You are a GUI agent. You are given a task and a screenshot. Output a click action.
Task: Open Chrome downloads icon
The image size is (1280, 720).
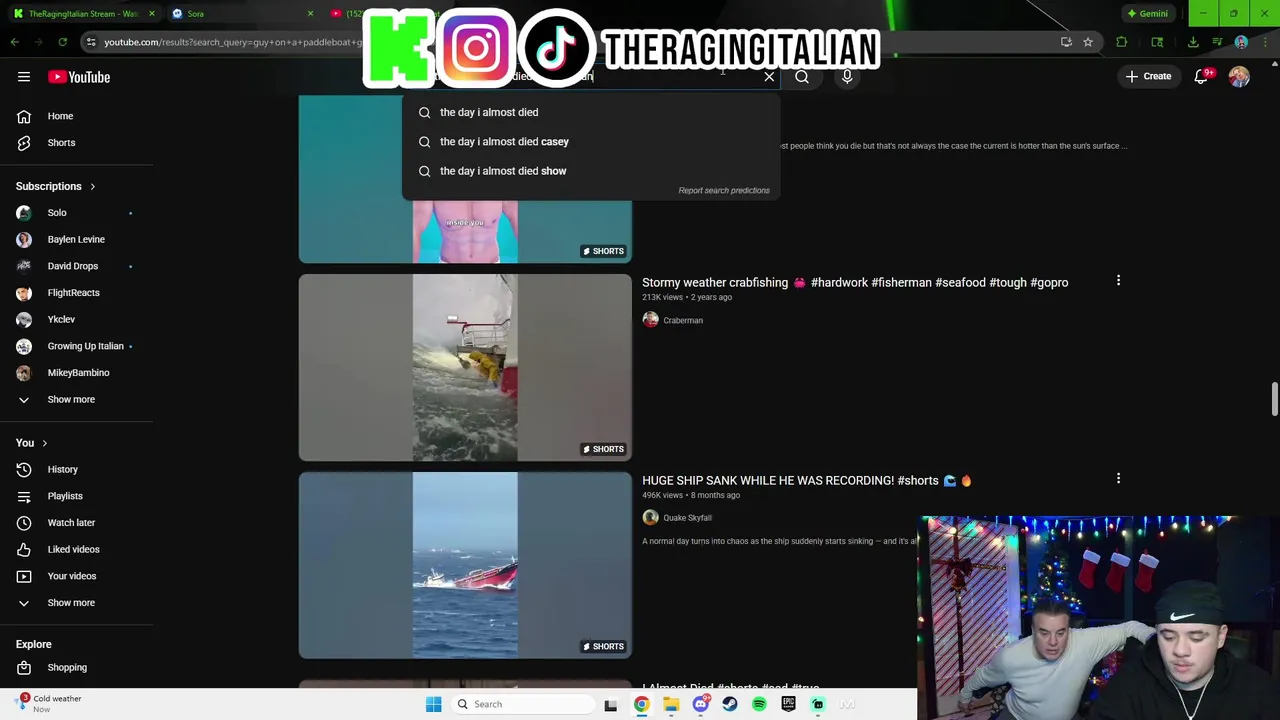click(1193, 42)
